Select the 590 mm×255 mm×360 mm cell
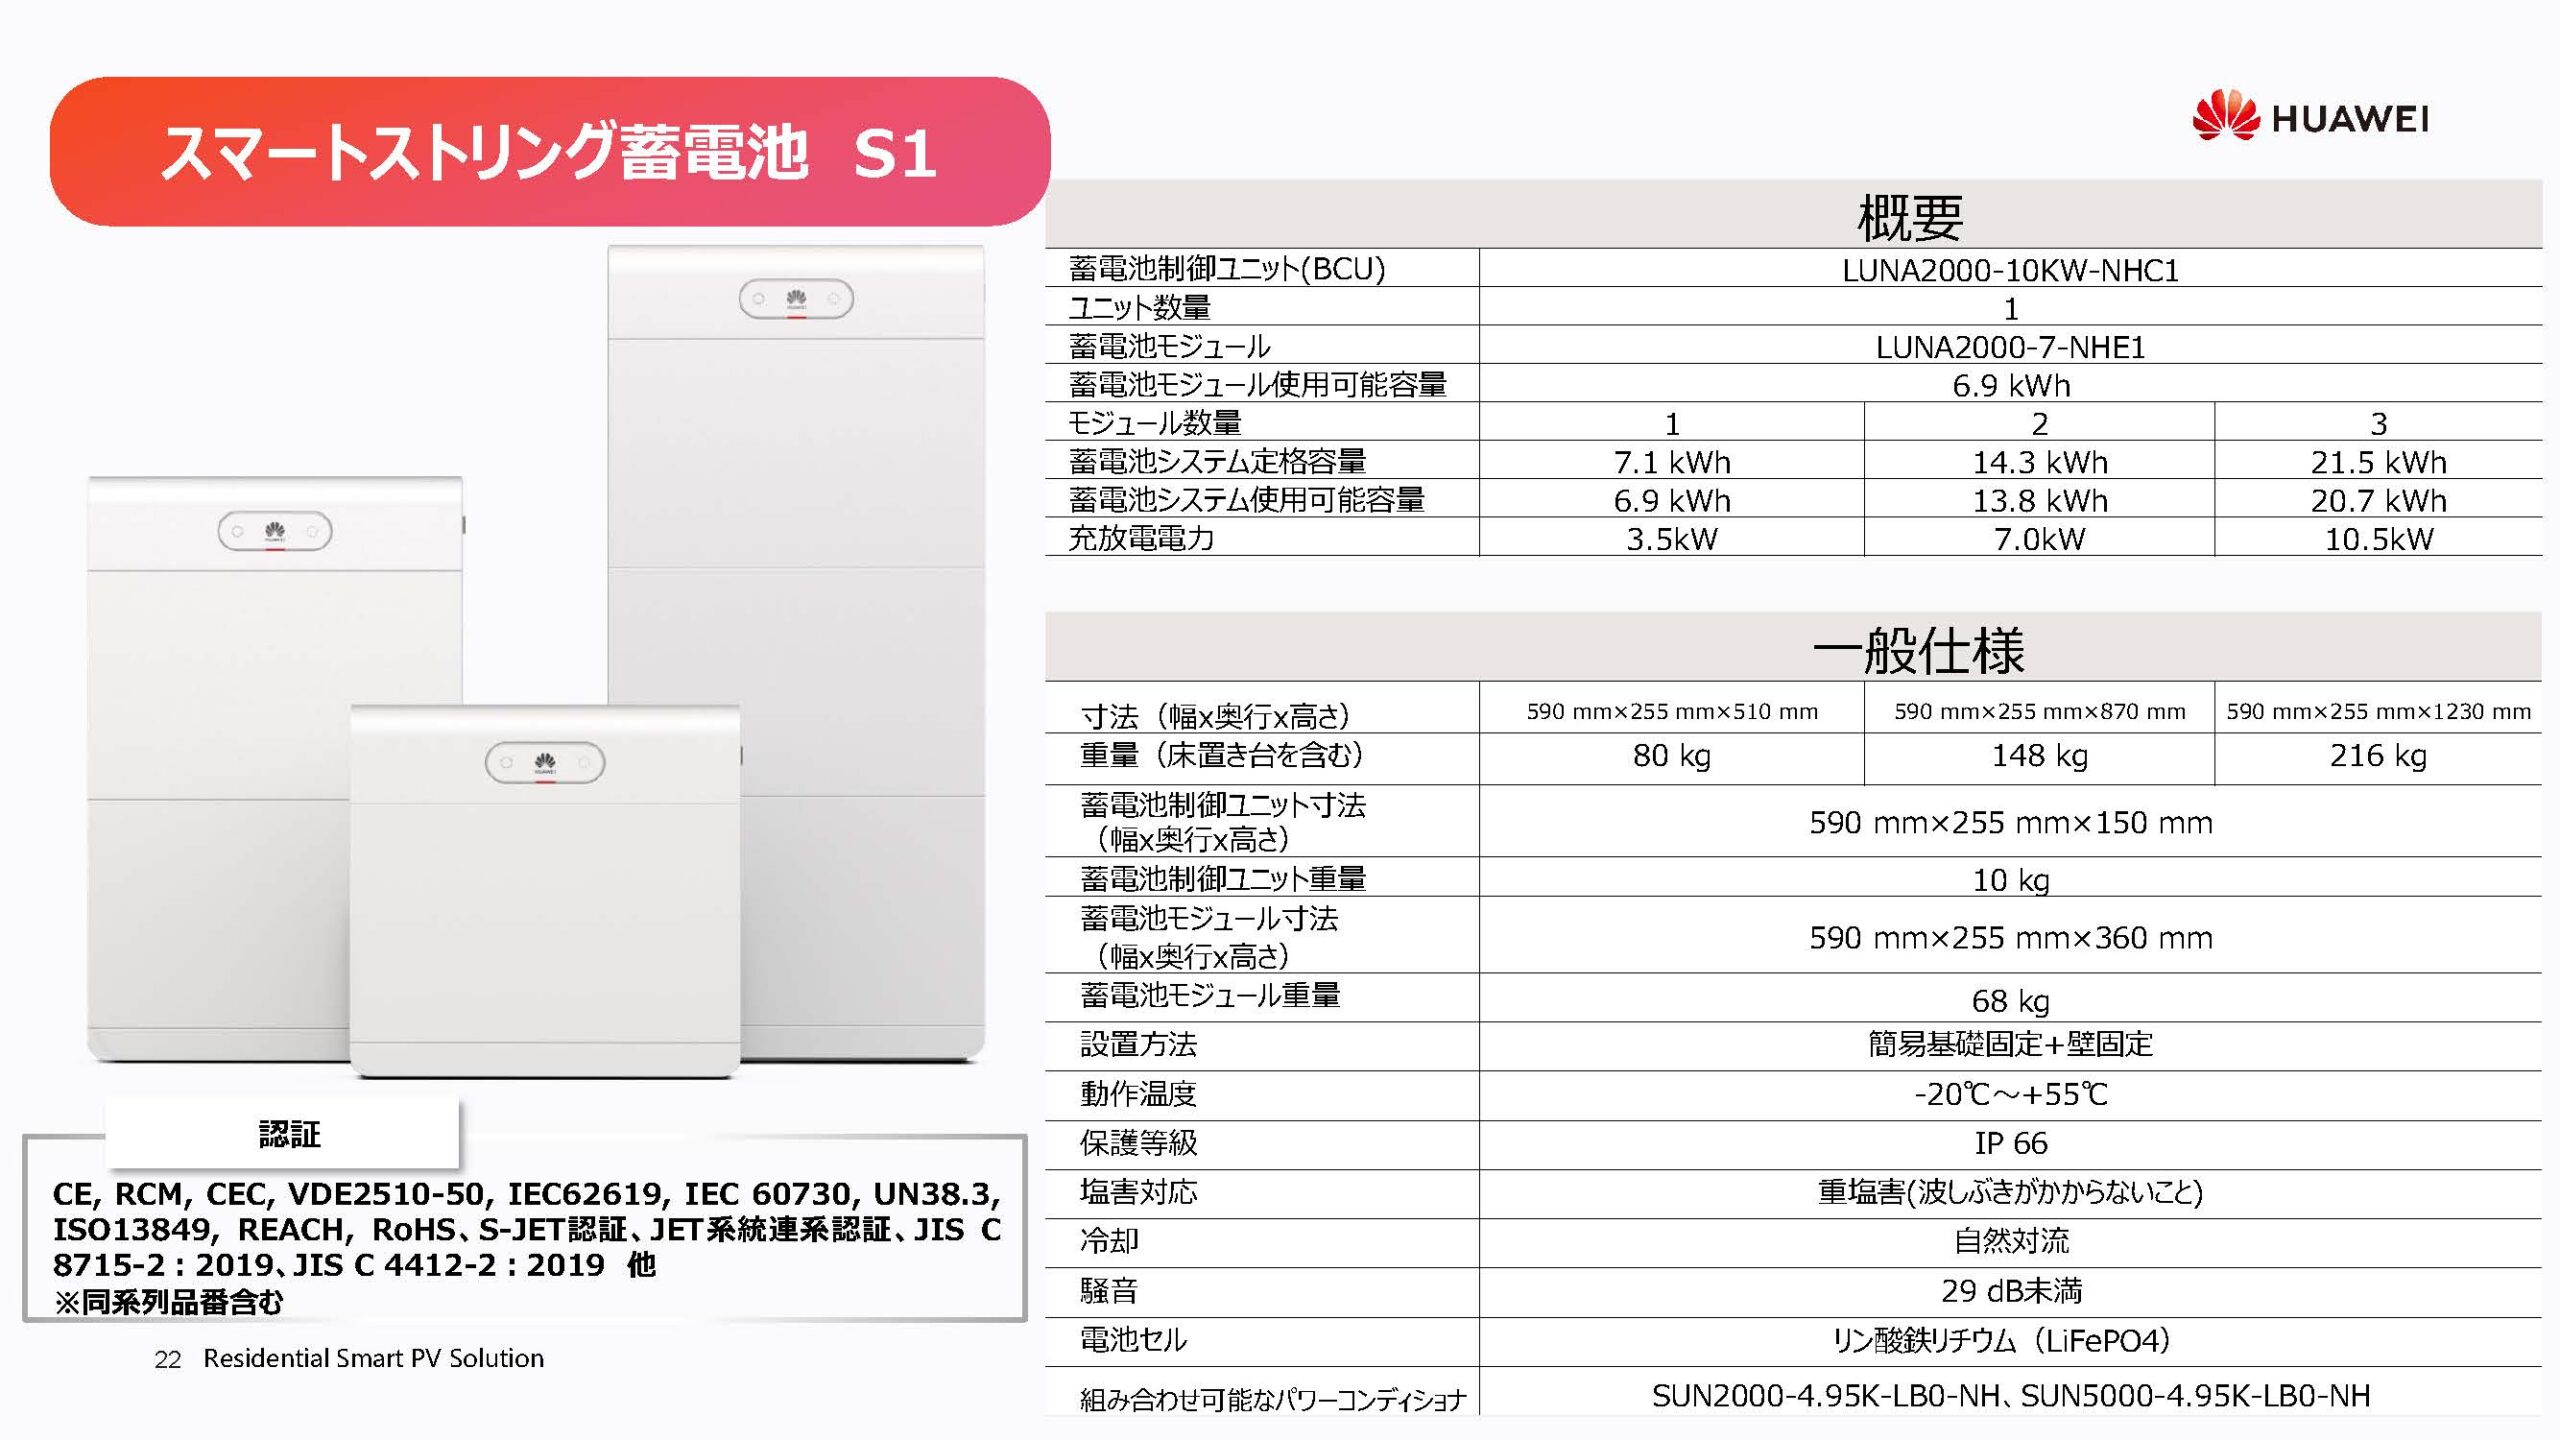The height and width of the screenshot is (1440, 2560). pos(2010,937)
